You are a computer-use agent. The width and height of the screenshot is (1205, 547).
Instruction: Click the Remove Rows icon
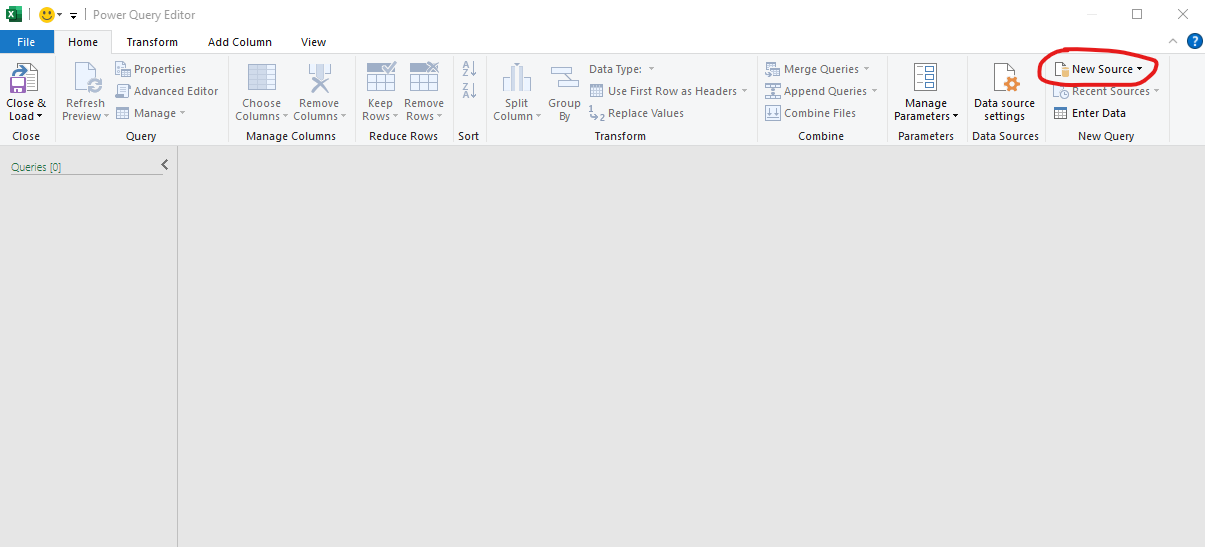[x=424, y=78]
